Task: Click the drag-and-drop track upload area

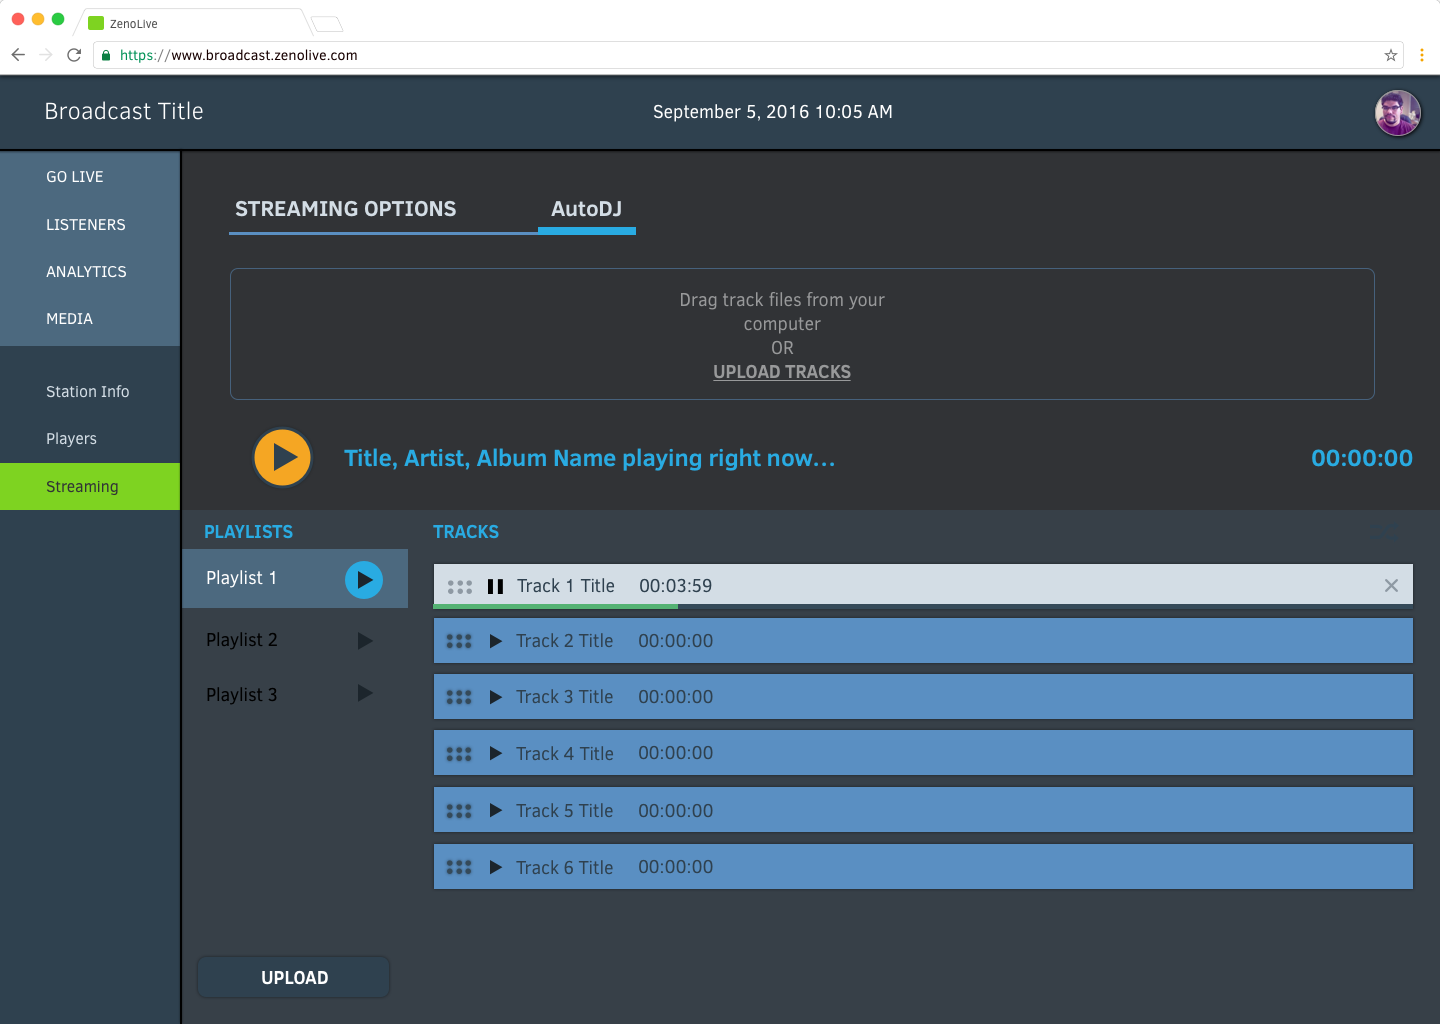Action: pyautogui.click(x=802, y=334)
